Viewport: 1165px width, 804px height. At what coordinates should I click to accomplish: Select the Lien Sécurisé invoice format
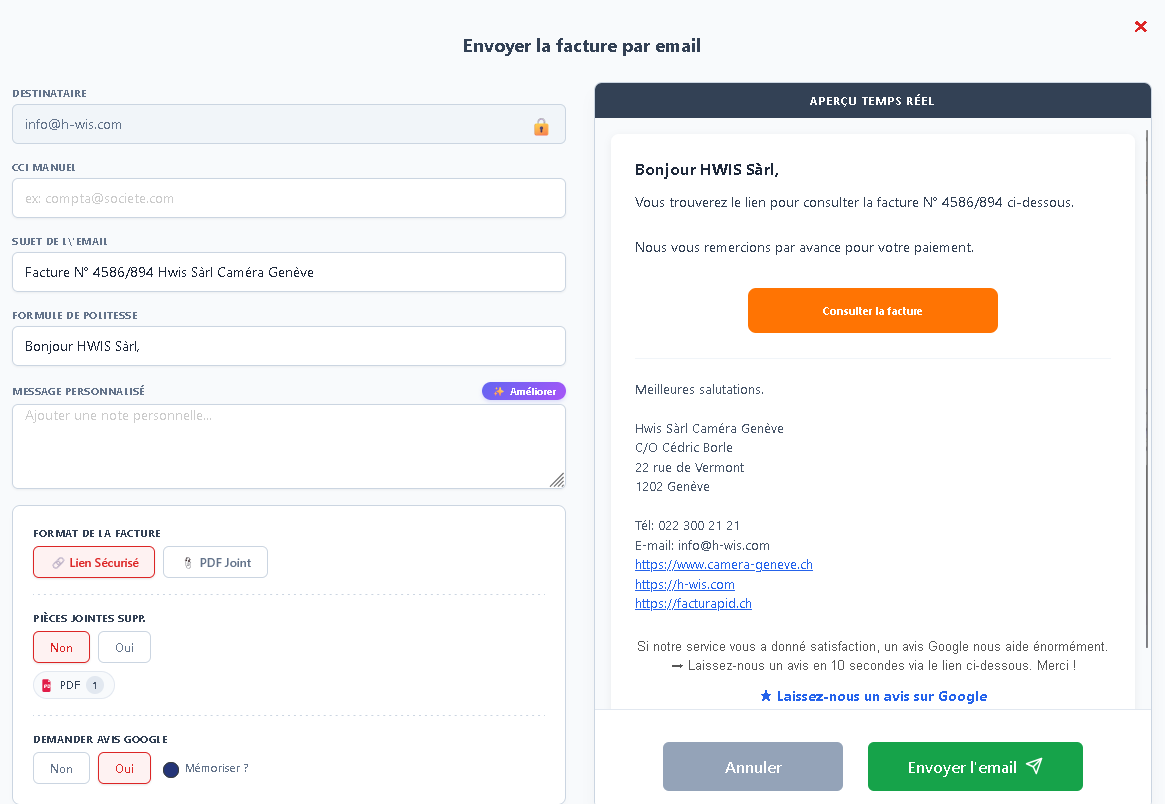point(94,563)
